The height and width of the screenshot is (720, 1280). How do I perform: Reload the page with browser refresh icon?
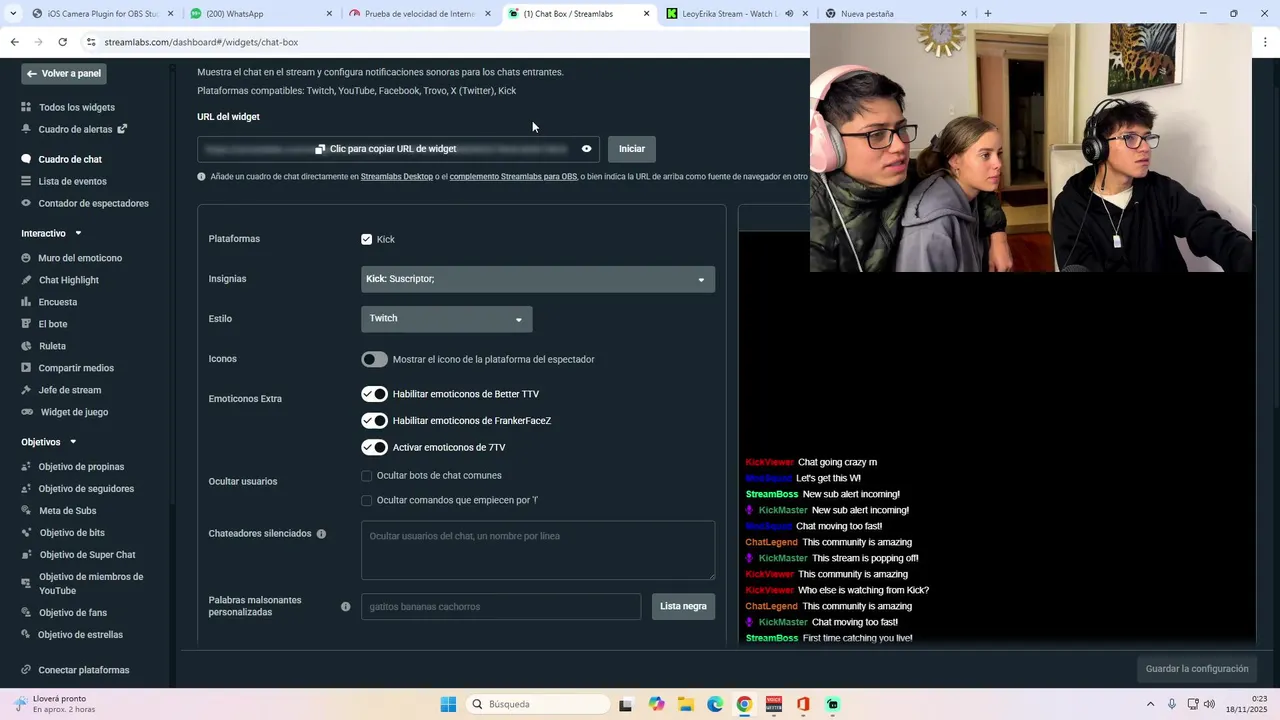[x=62, y=42]
